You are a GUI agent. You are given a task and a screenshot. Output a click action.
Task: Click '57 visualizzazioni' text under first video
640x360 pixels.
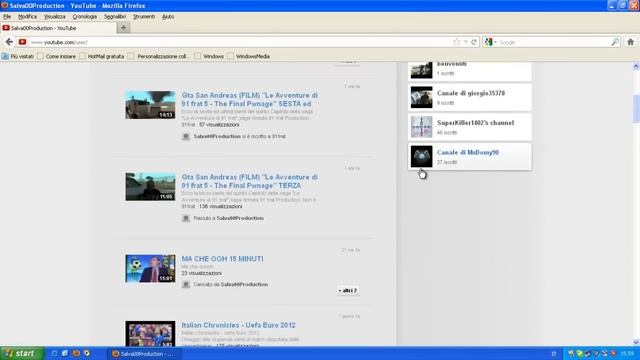219,125
